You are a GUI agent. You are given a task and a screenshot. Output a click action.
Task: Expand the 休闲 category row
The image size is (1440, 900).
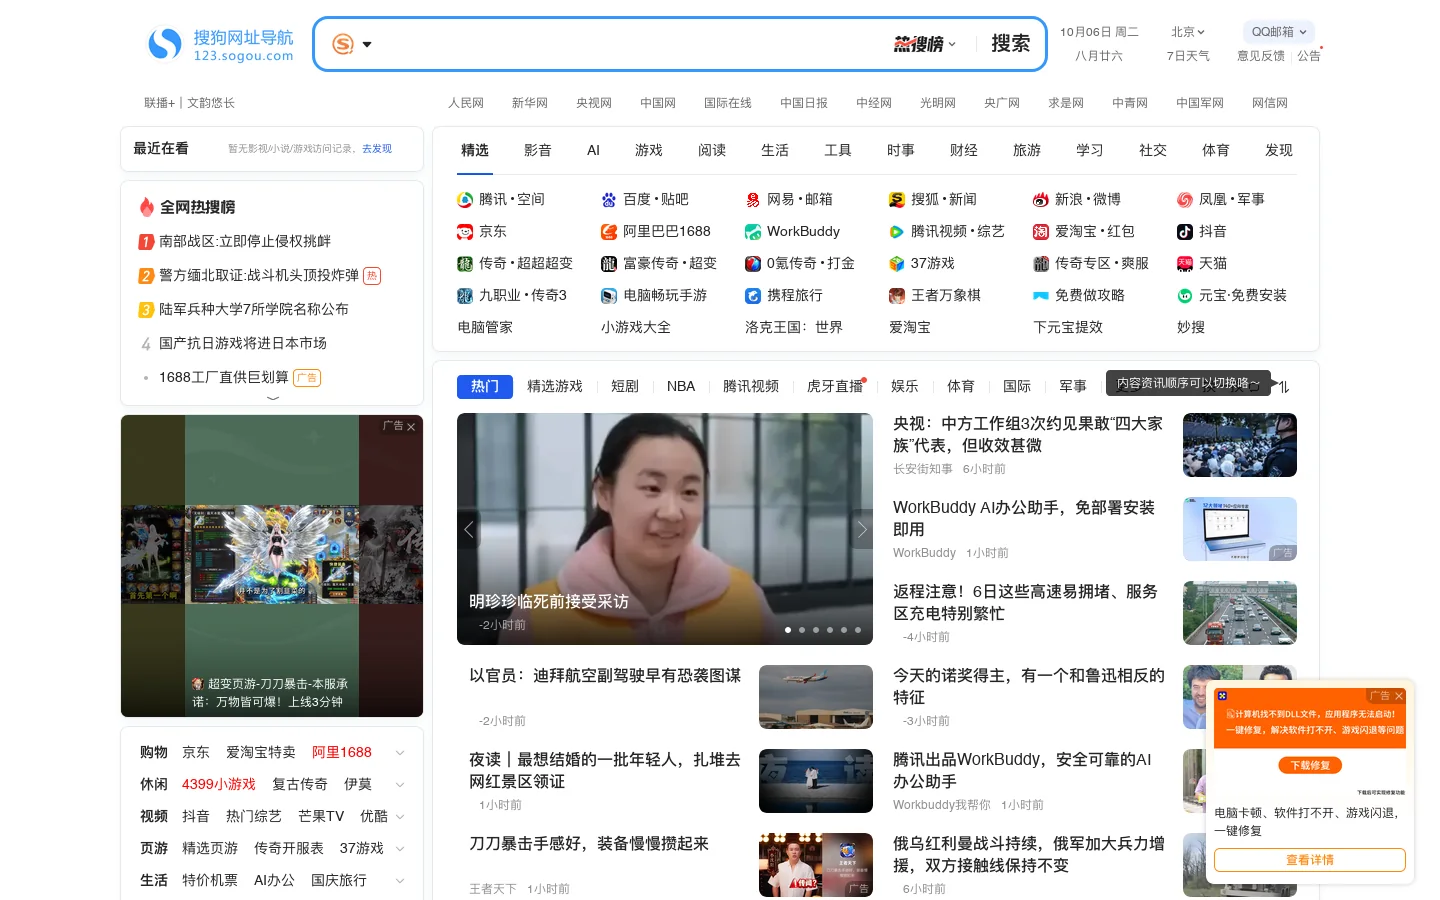pos(400,785)
